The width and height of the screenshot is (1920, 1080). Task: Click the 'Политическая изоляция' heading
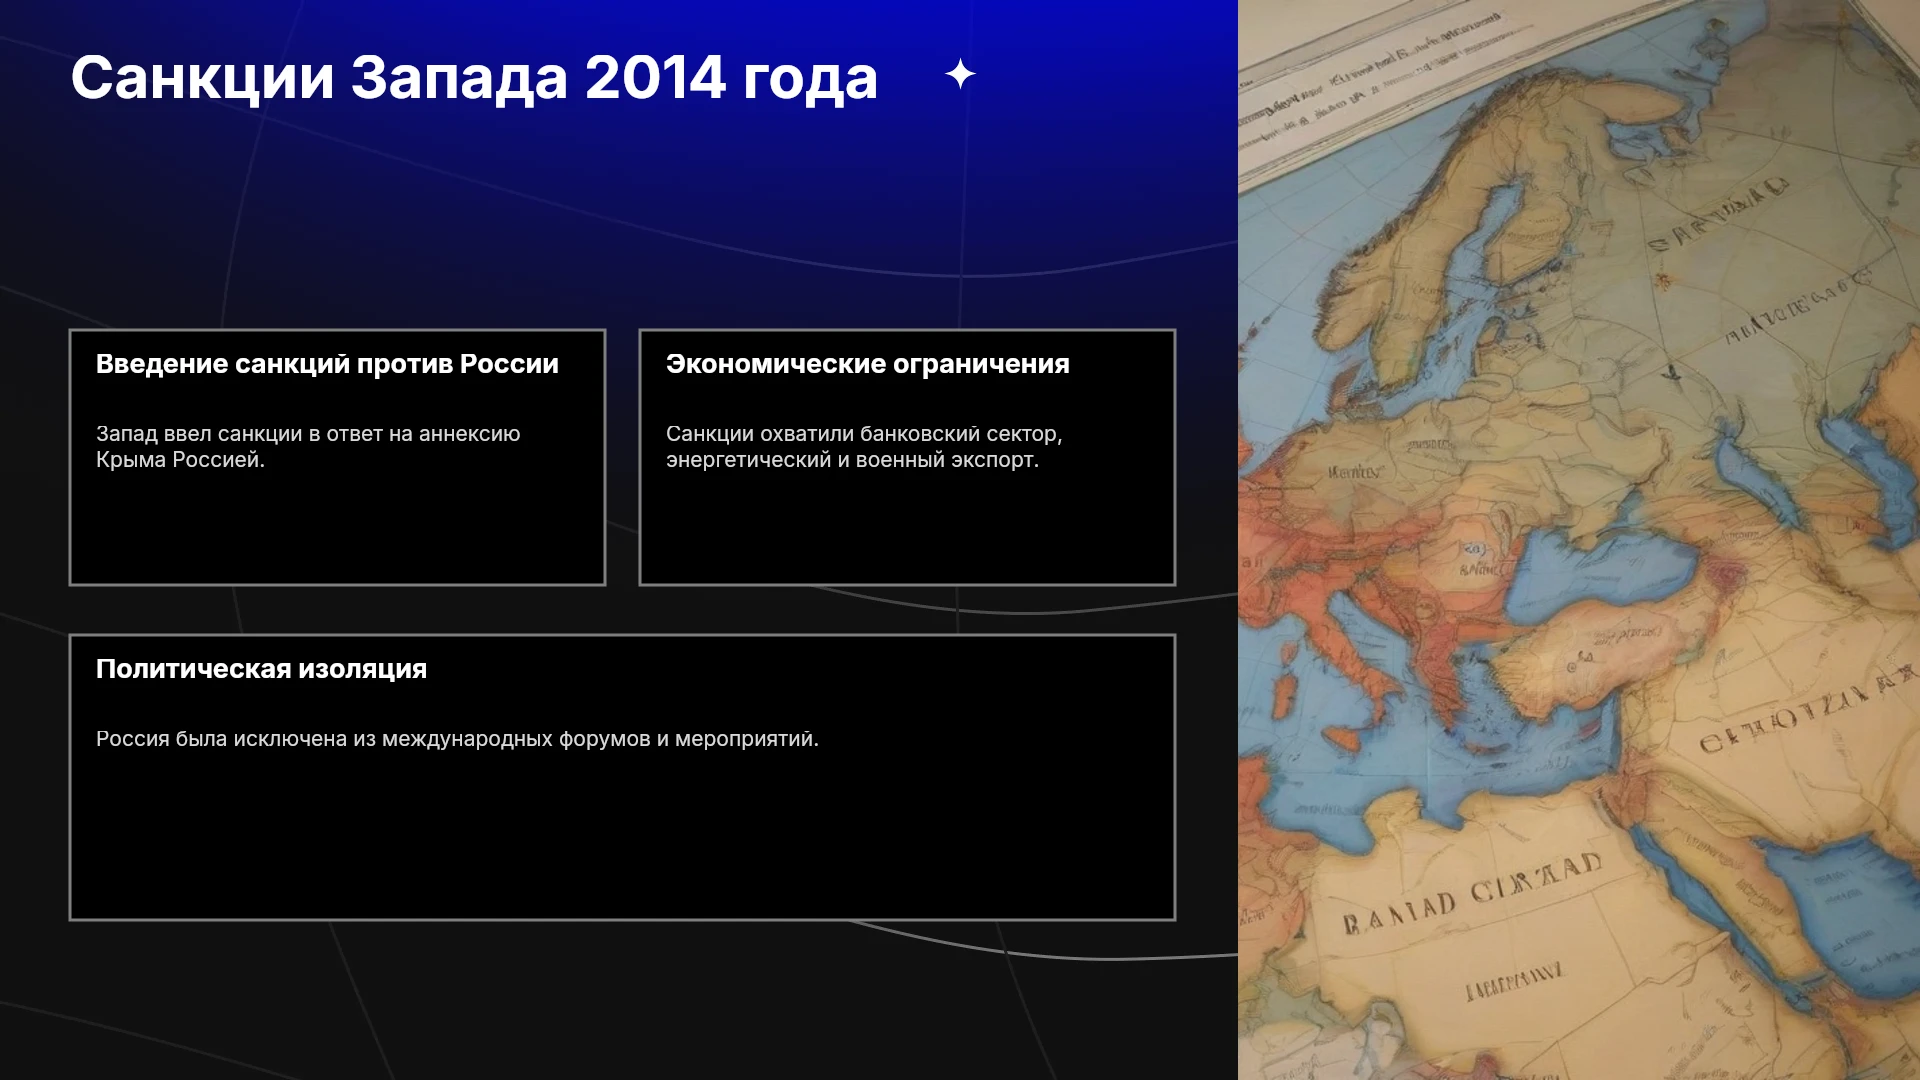coord(261,669)
